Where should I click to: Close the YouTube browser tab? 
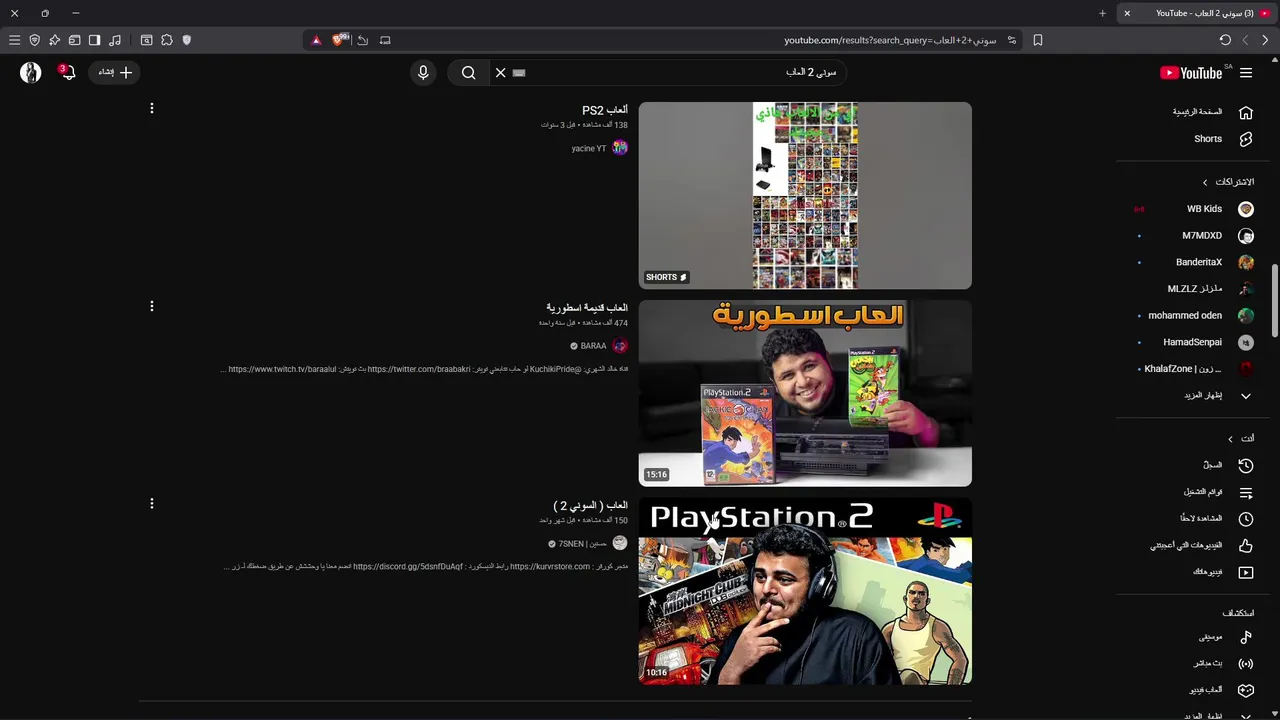coord(1127,13)
